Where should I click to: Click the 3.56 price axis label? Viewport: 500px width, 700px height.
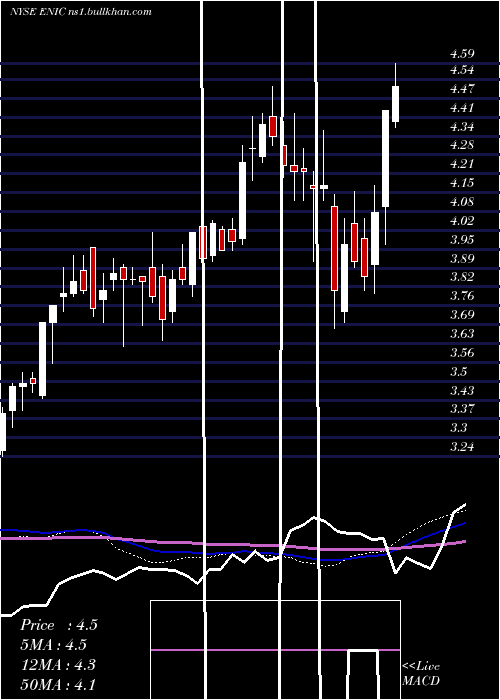462,353
